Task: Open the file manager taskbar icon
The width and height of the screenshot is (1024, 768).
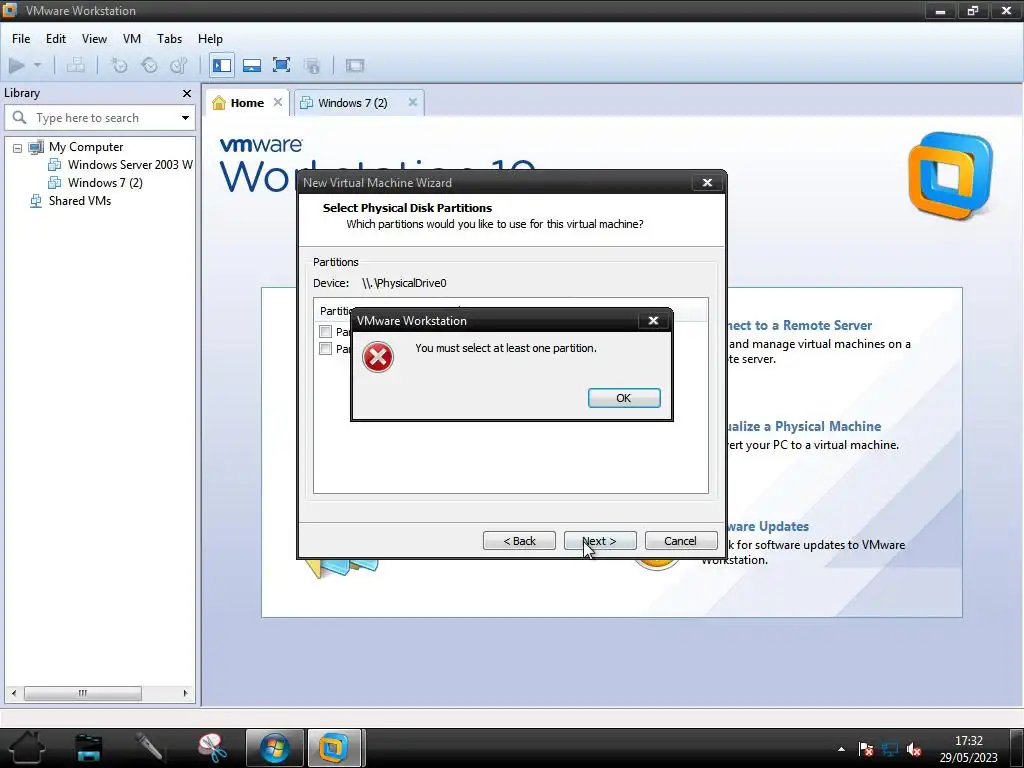Action: [89, 748]
